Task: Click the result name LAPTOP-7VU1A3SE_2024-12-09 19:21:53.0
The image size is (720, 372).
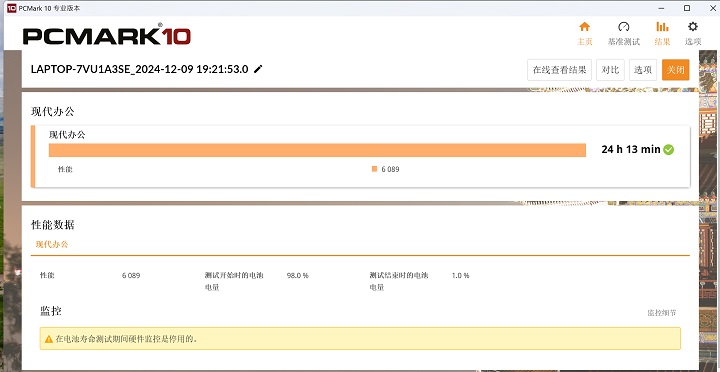Action: (x=140, y=69)
